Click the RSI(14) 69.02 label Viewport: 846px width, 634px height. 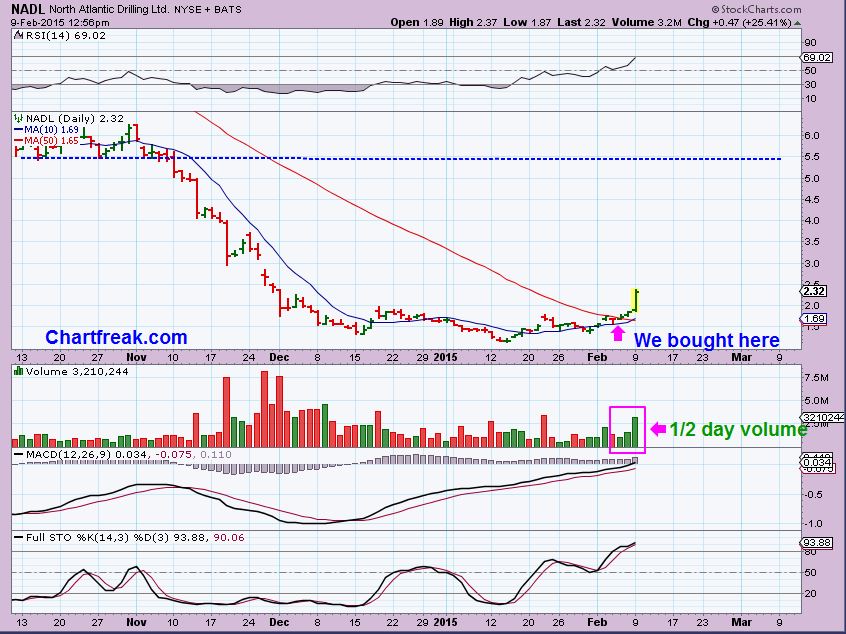pos(60,36)
